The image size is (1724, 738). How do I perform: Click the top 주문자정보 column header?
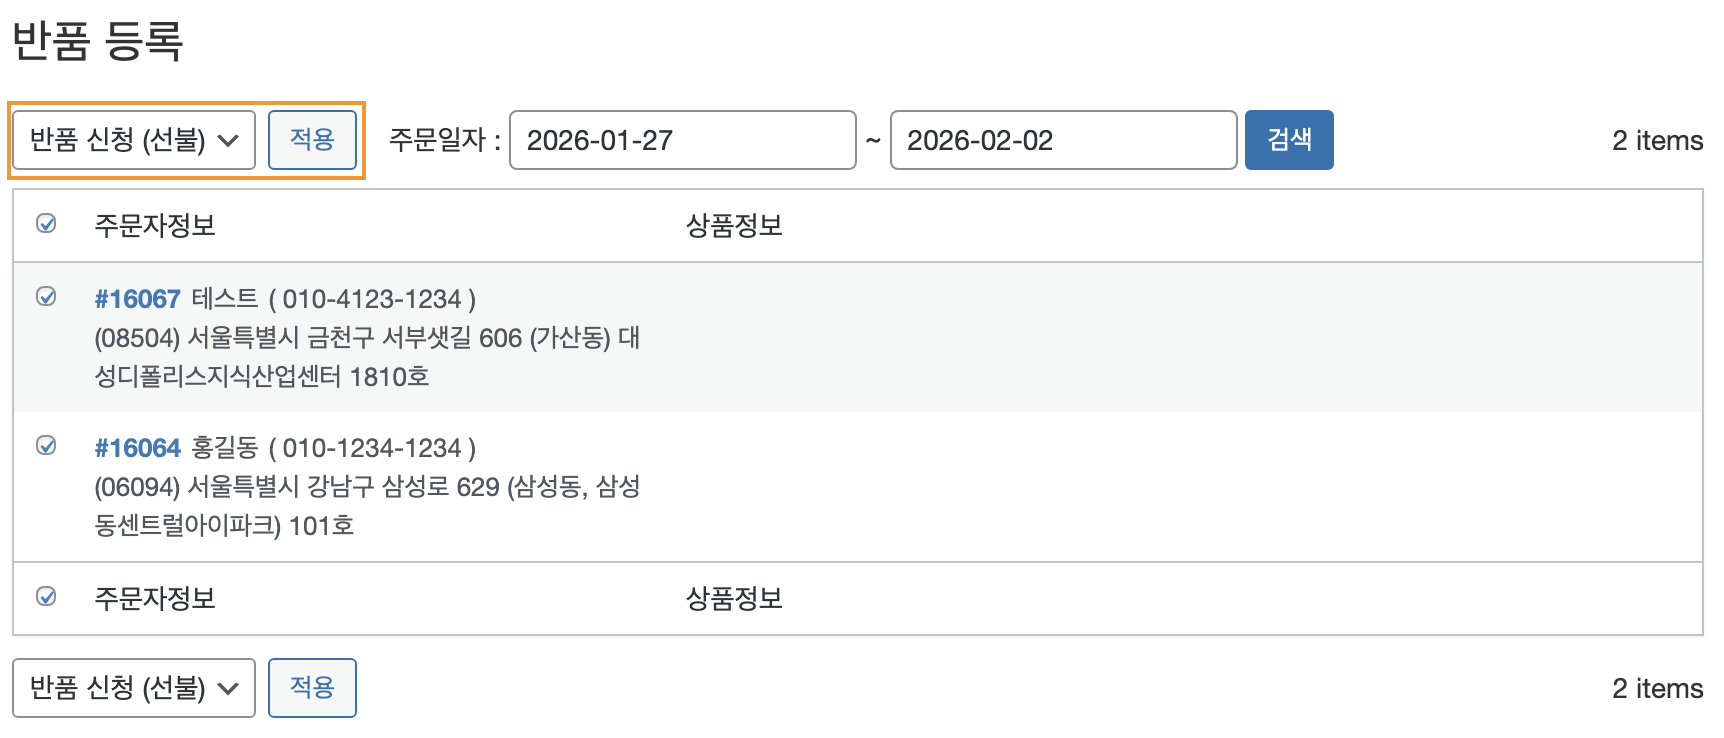(155, 226)
